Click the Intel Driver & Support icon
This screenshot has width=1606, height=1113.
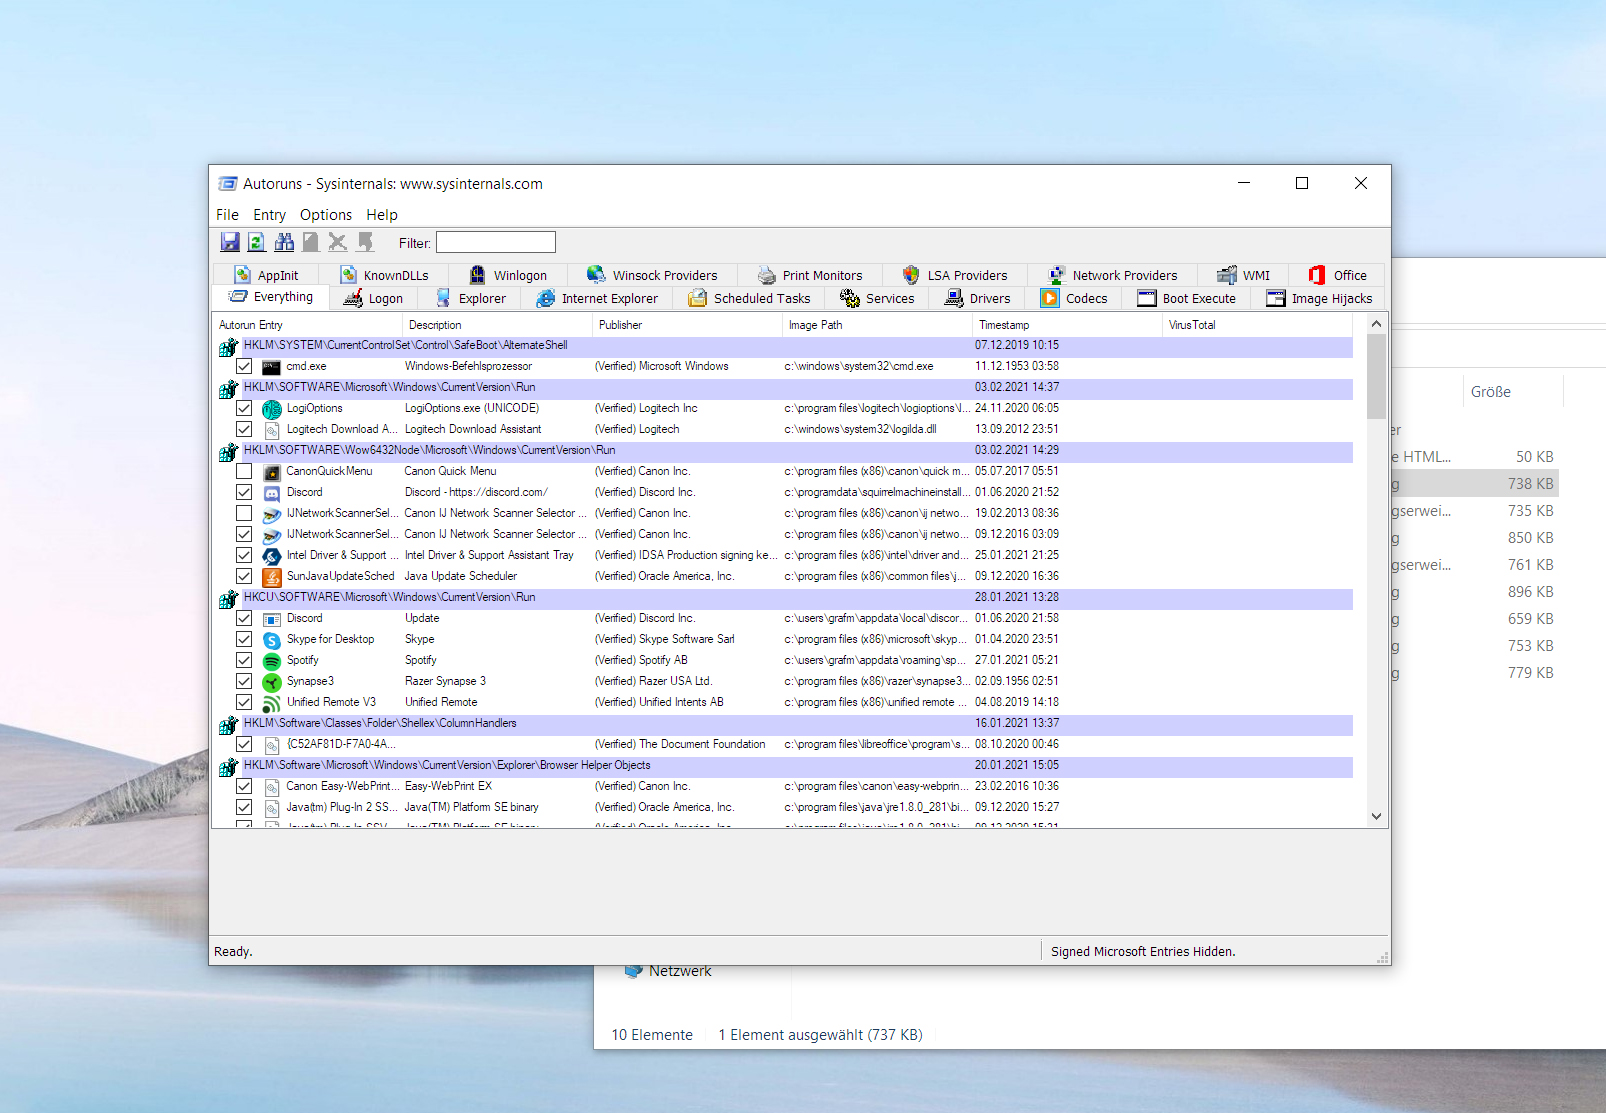[271, 556]
